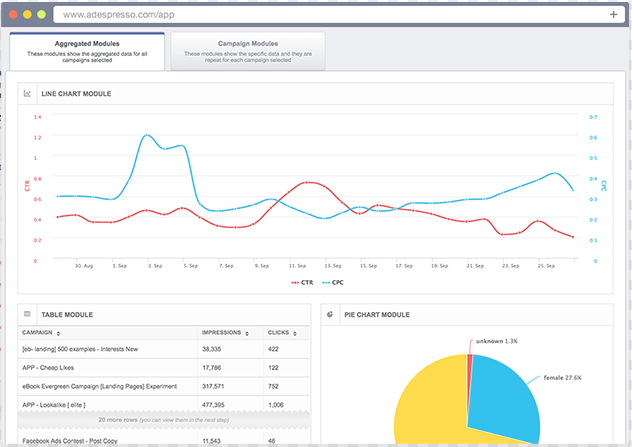The image size is (632, 447).
Task: Select the 'APP - Cheap Likes' row
Action: [x=164, y=368]
